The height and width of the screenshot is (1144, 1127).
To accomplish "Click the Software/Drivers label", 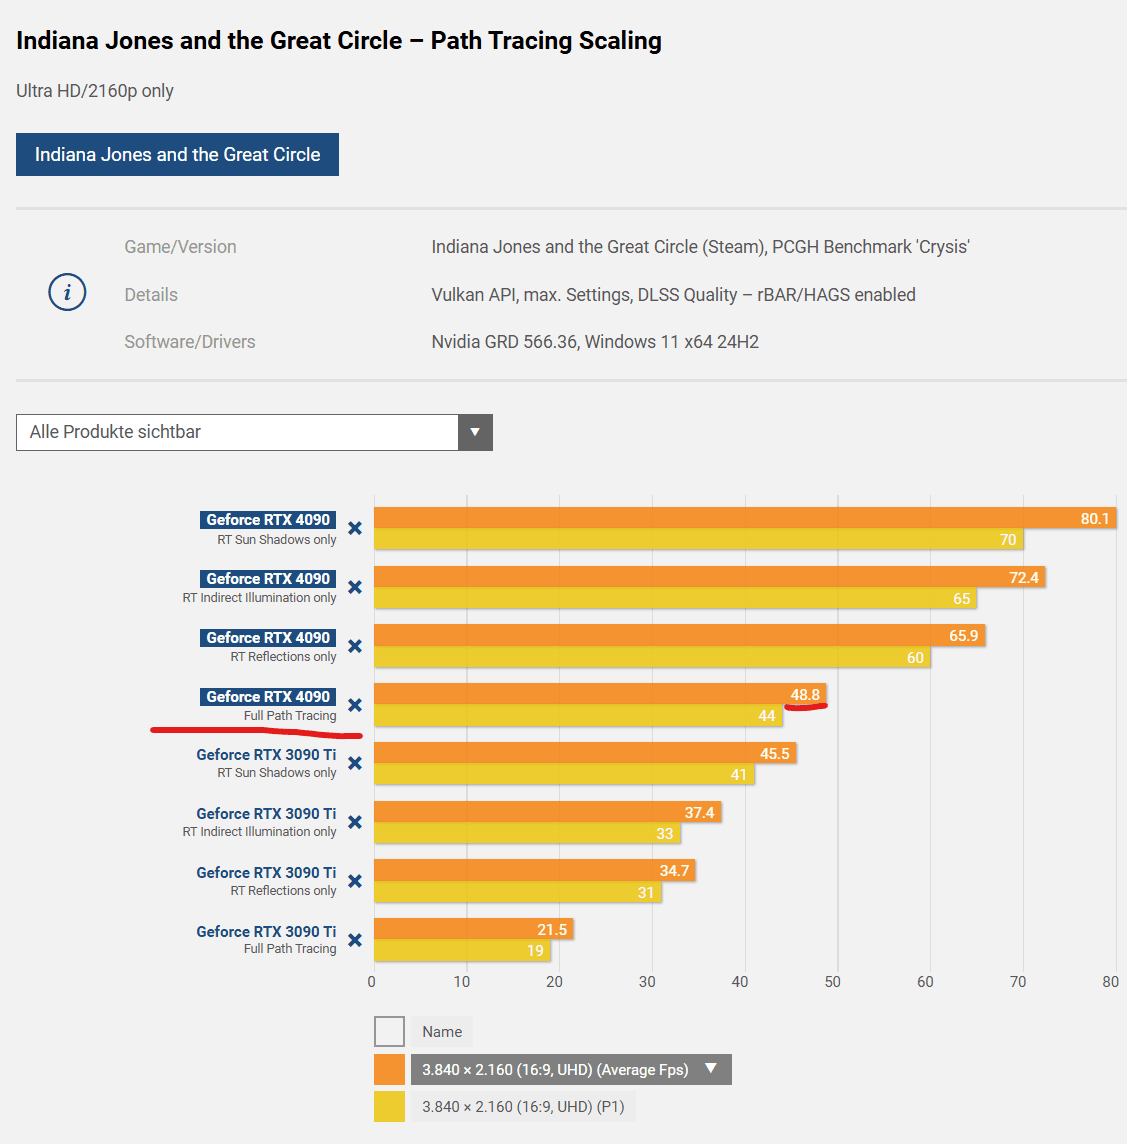I will (190, 342).
